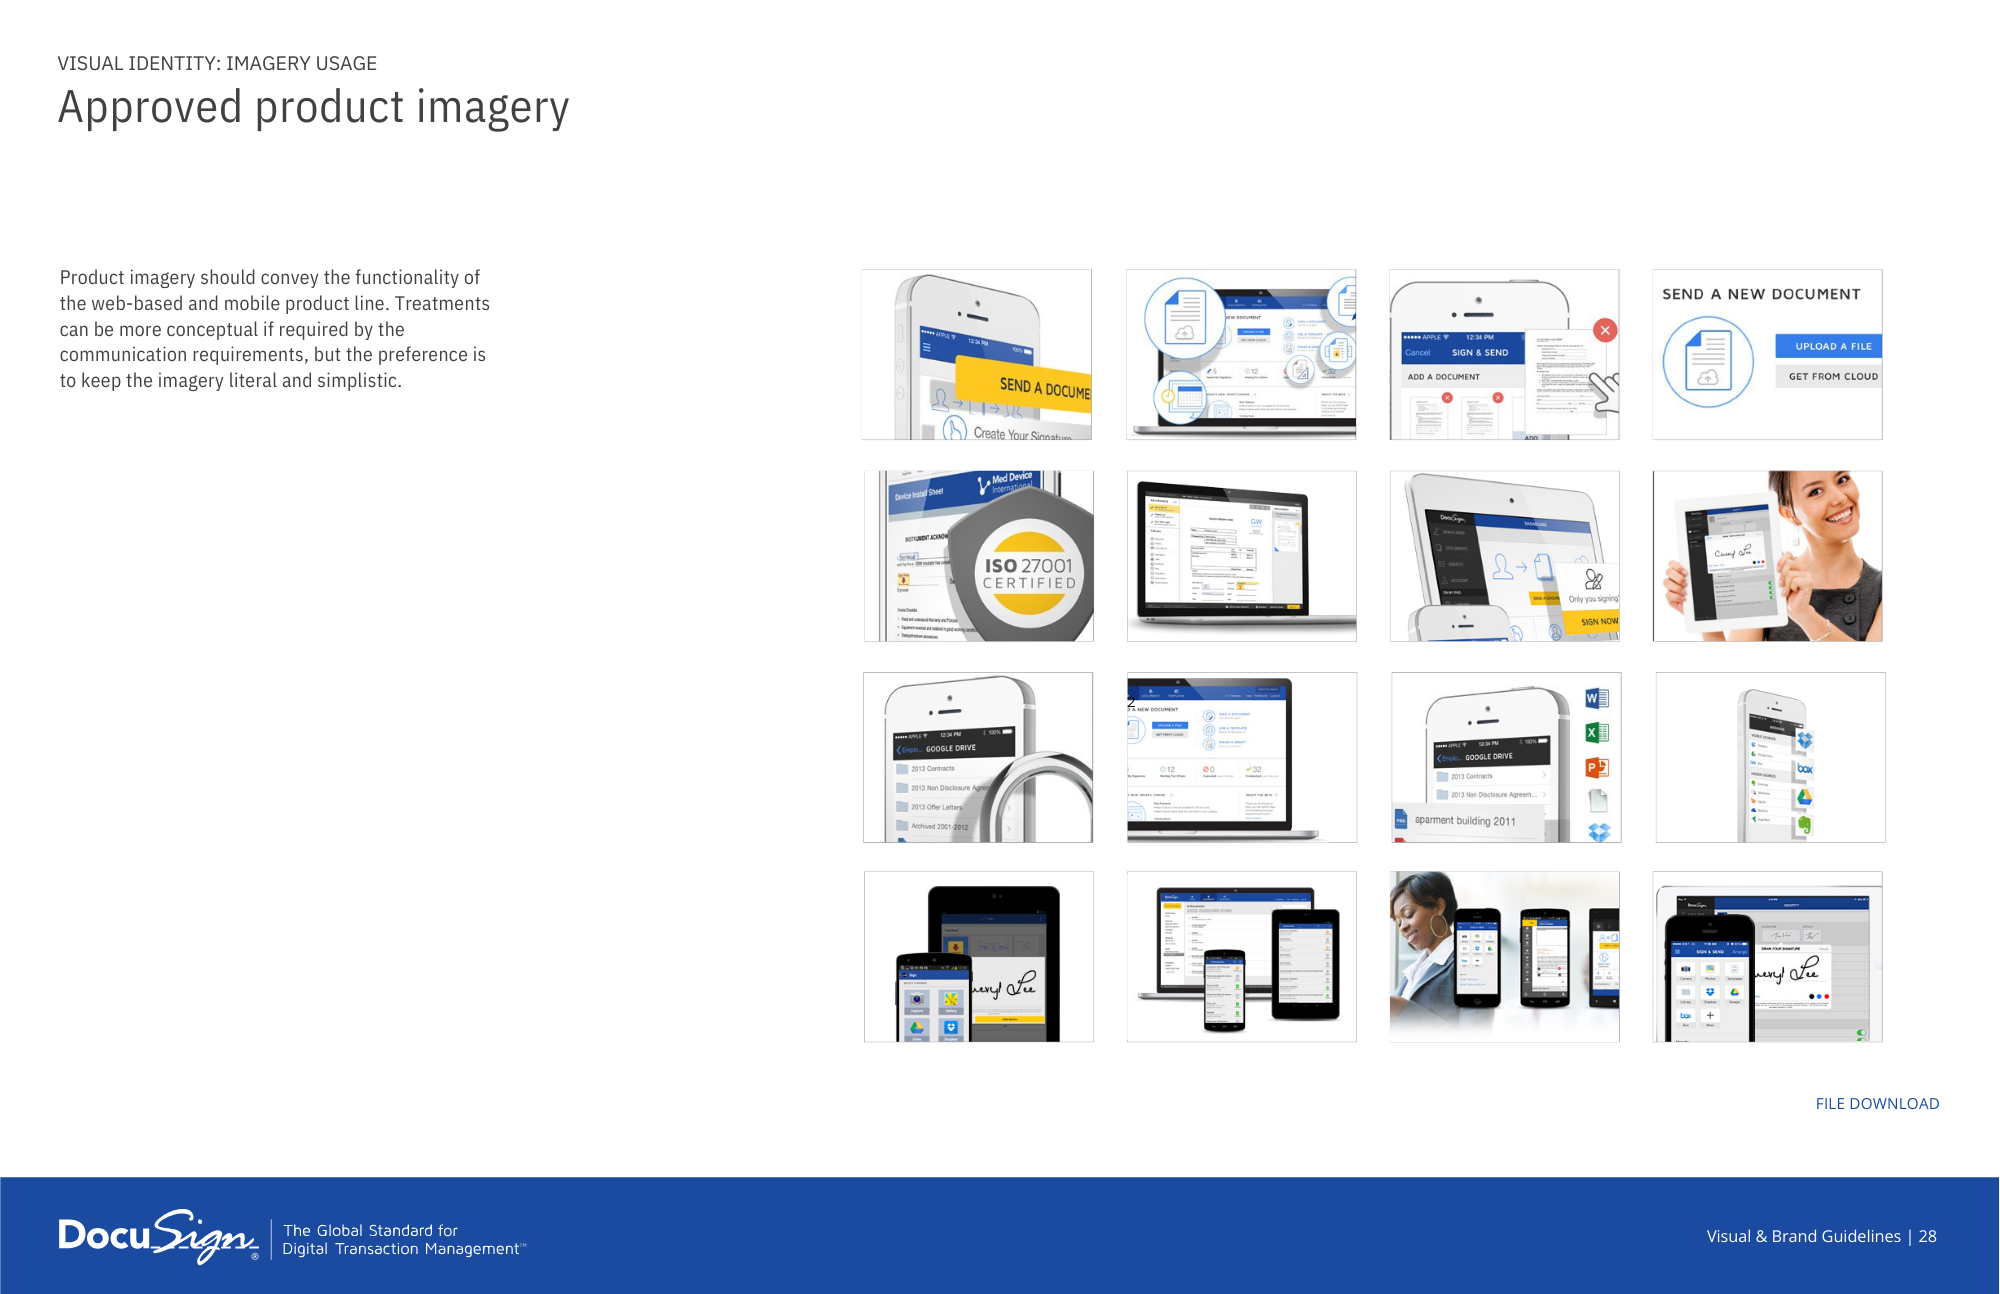2000x1294 pixels.
Task: Click the Get From Cloud button image
Action: pos(1829,377)
